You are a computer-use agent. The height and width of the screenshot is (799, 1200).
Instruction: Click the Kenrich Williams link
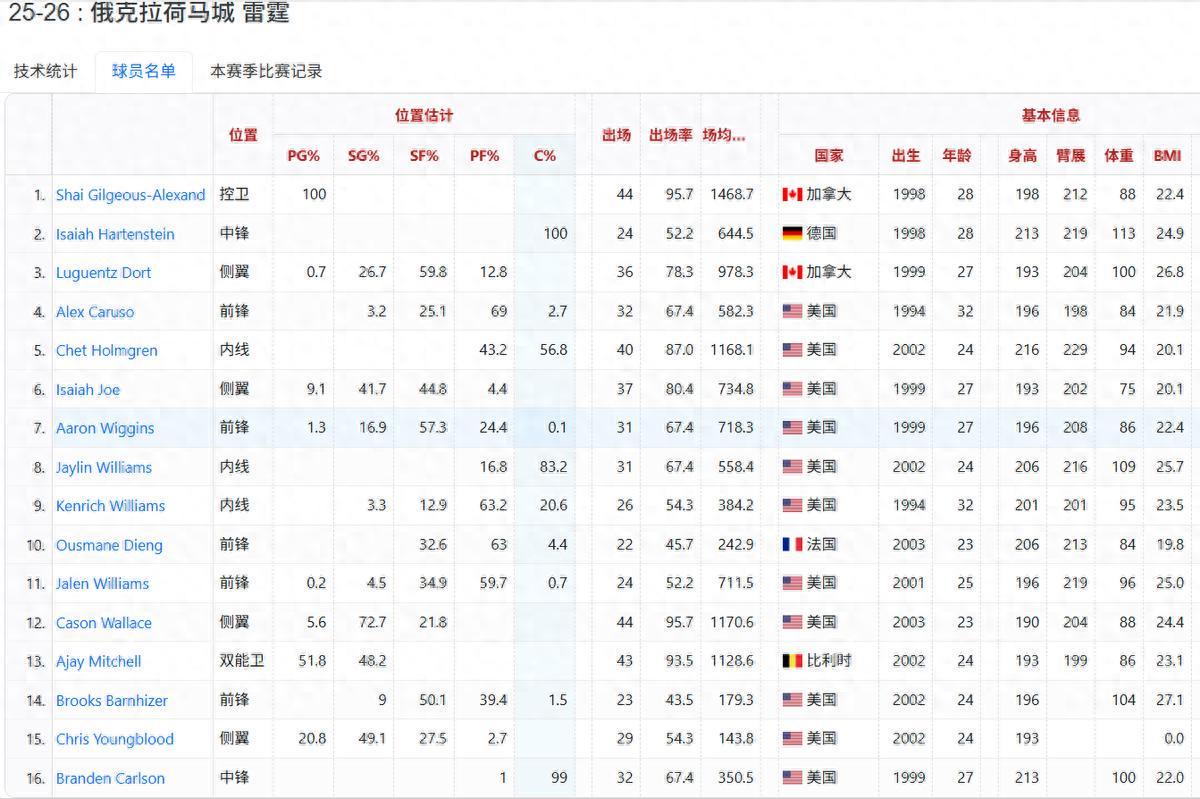click(112, 506)
